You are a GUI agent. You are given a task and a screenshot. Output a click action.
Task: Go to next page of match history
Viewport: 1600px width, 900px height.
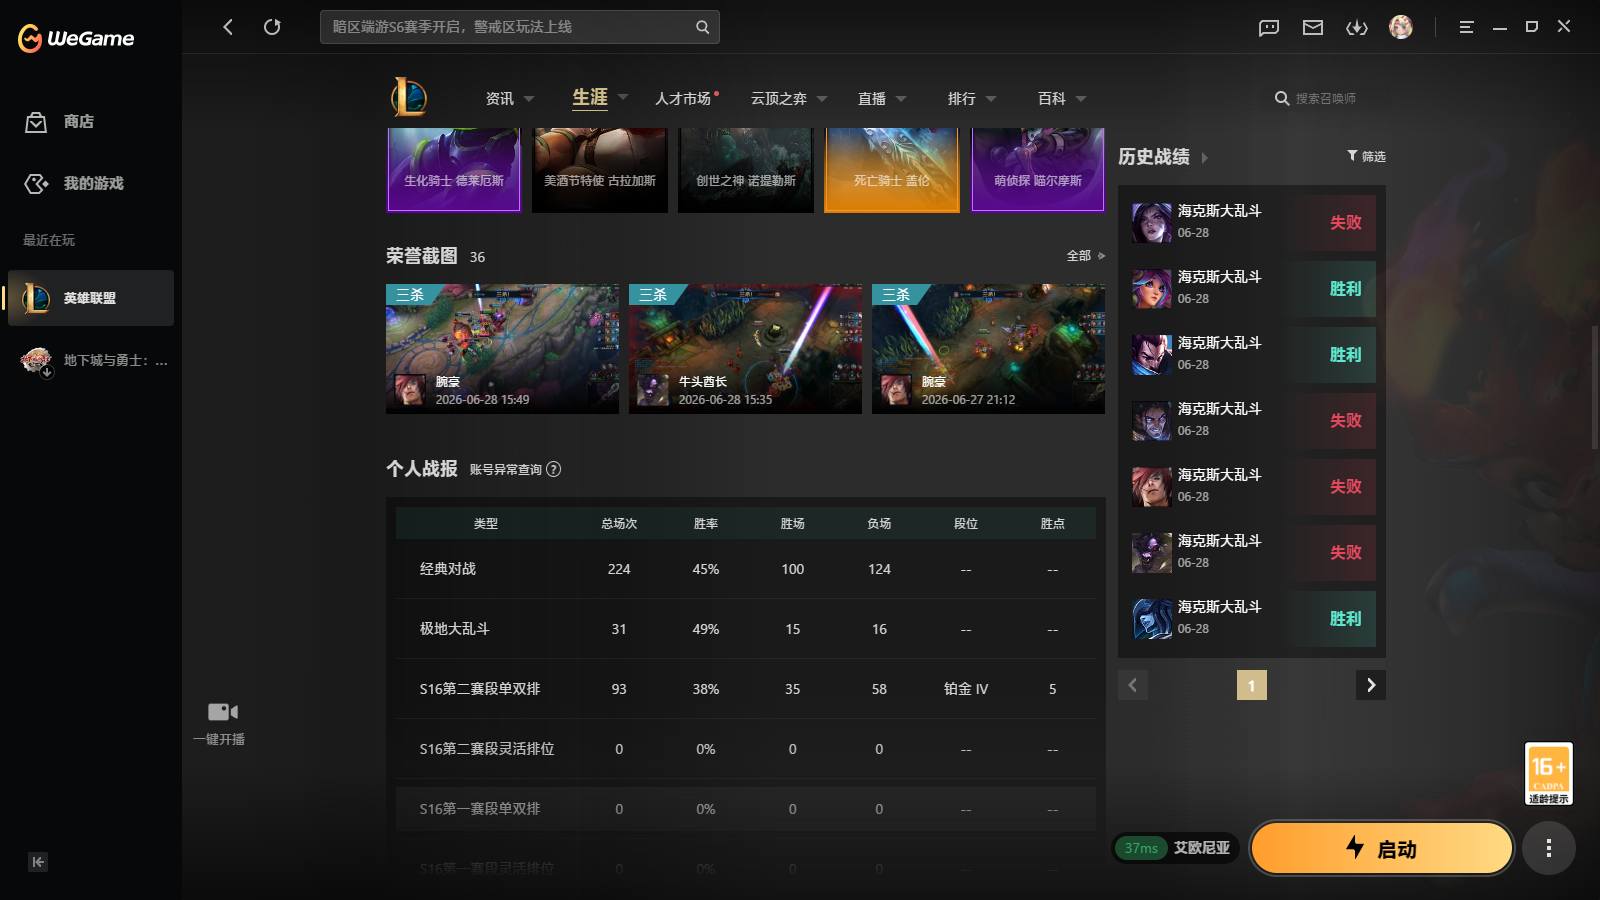1371,685
